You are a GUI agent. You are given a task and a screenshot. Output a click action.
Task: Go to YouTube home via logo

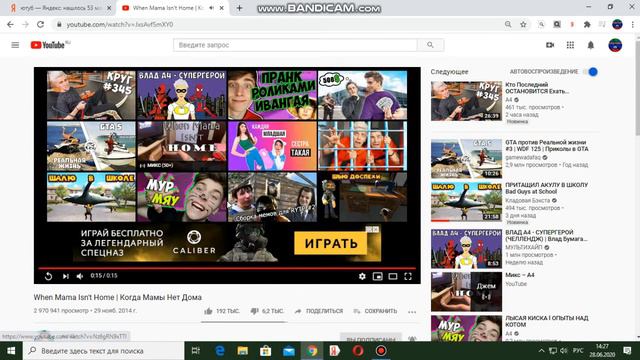coord(48,45)
